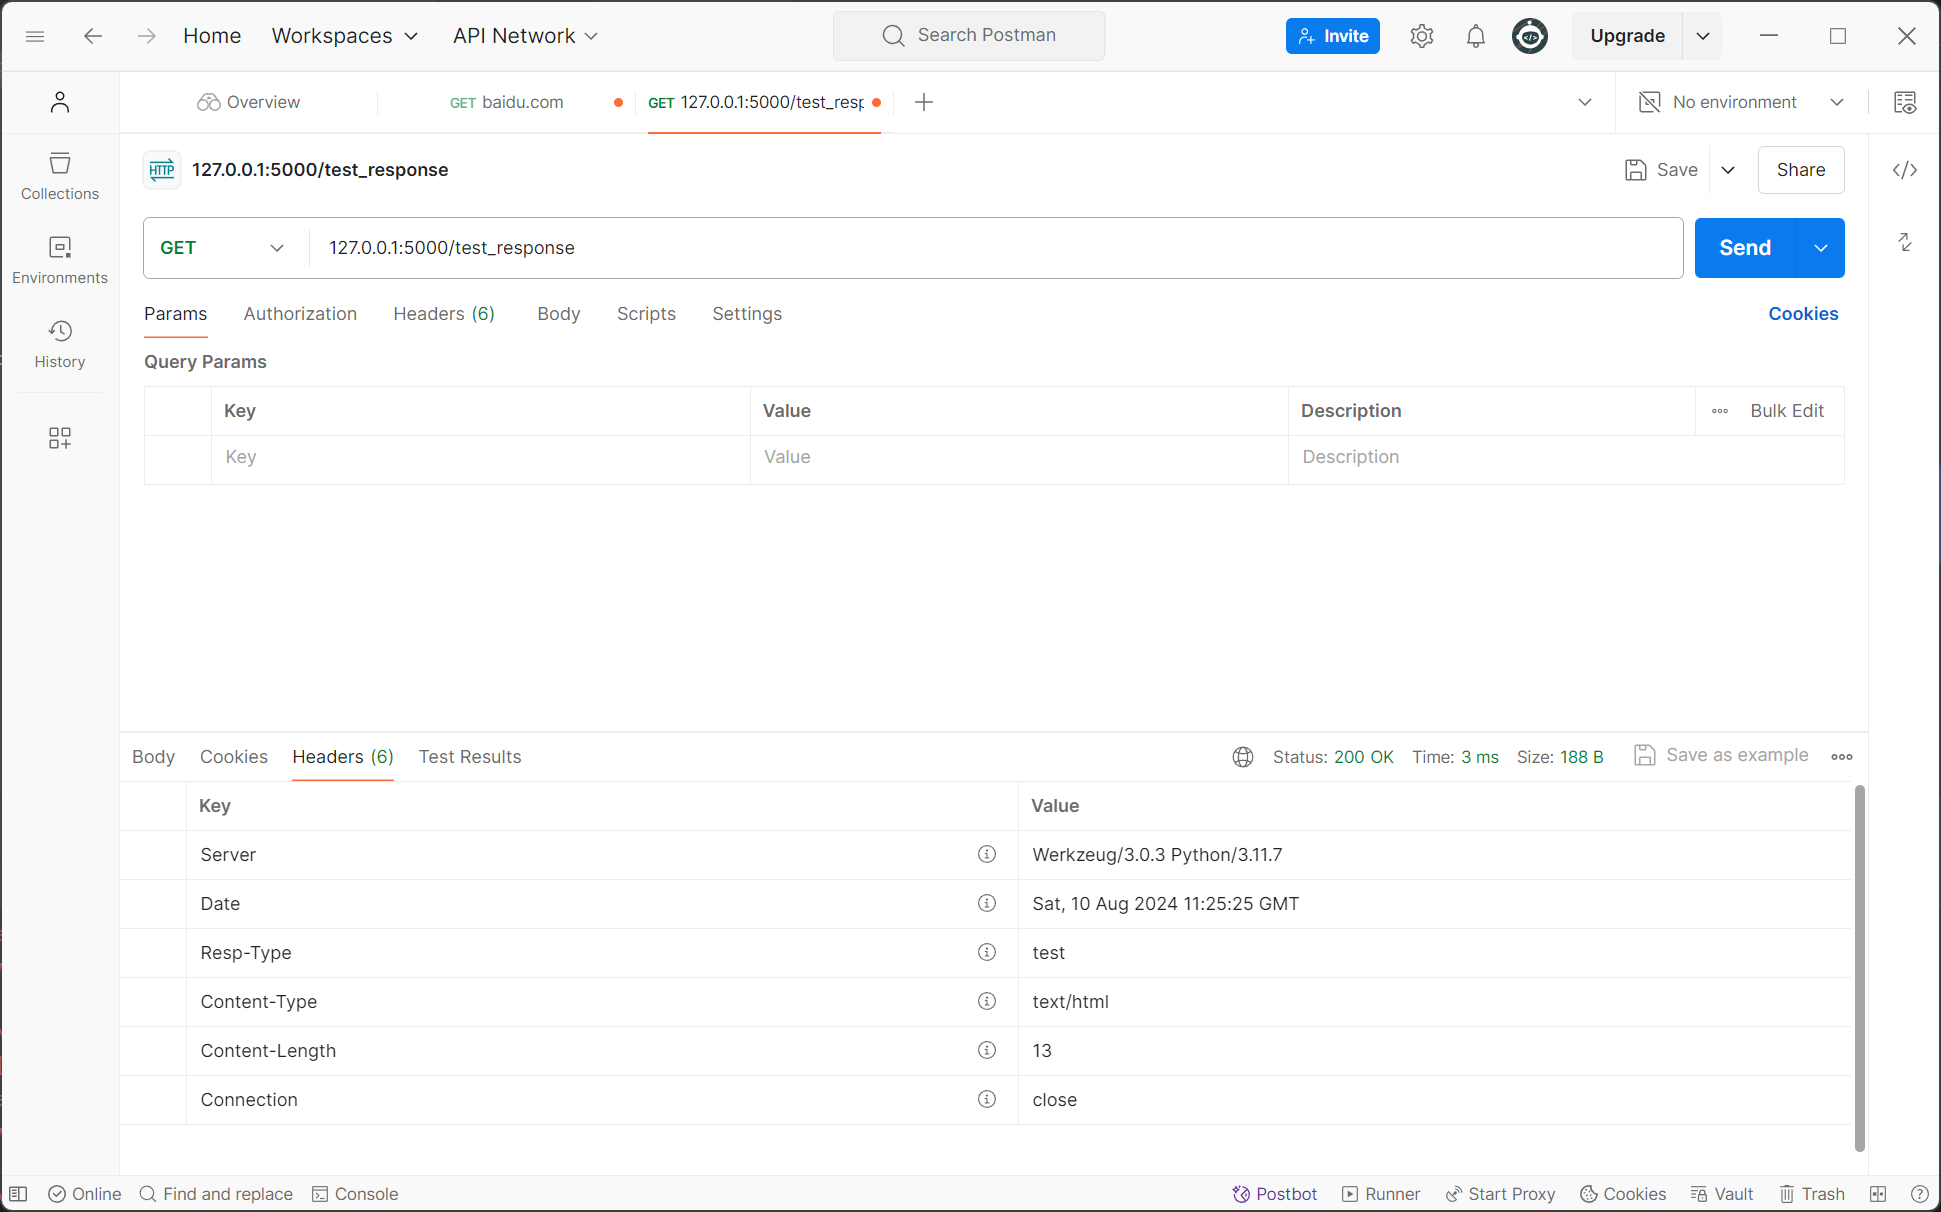Open the tab list dropdown chevron

[1585, 102]
